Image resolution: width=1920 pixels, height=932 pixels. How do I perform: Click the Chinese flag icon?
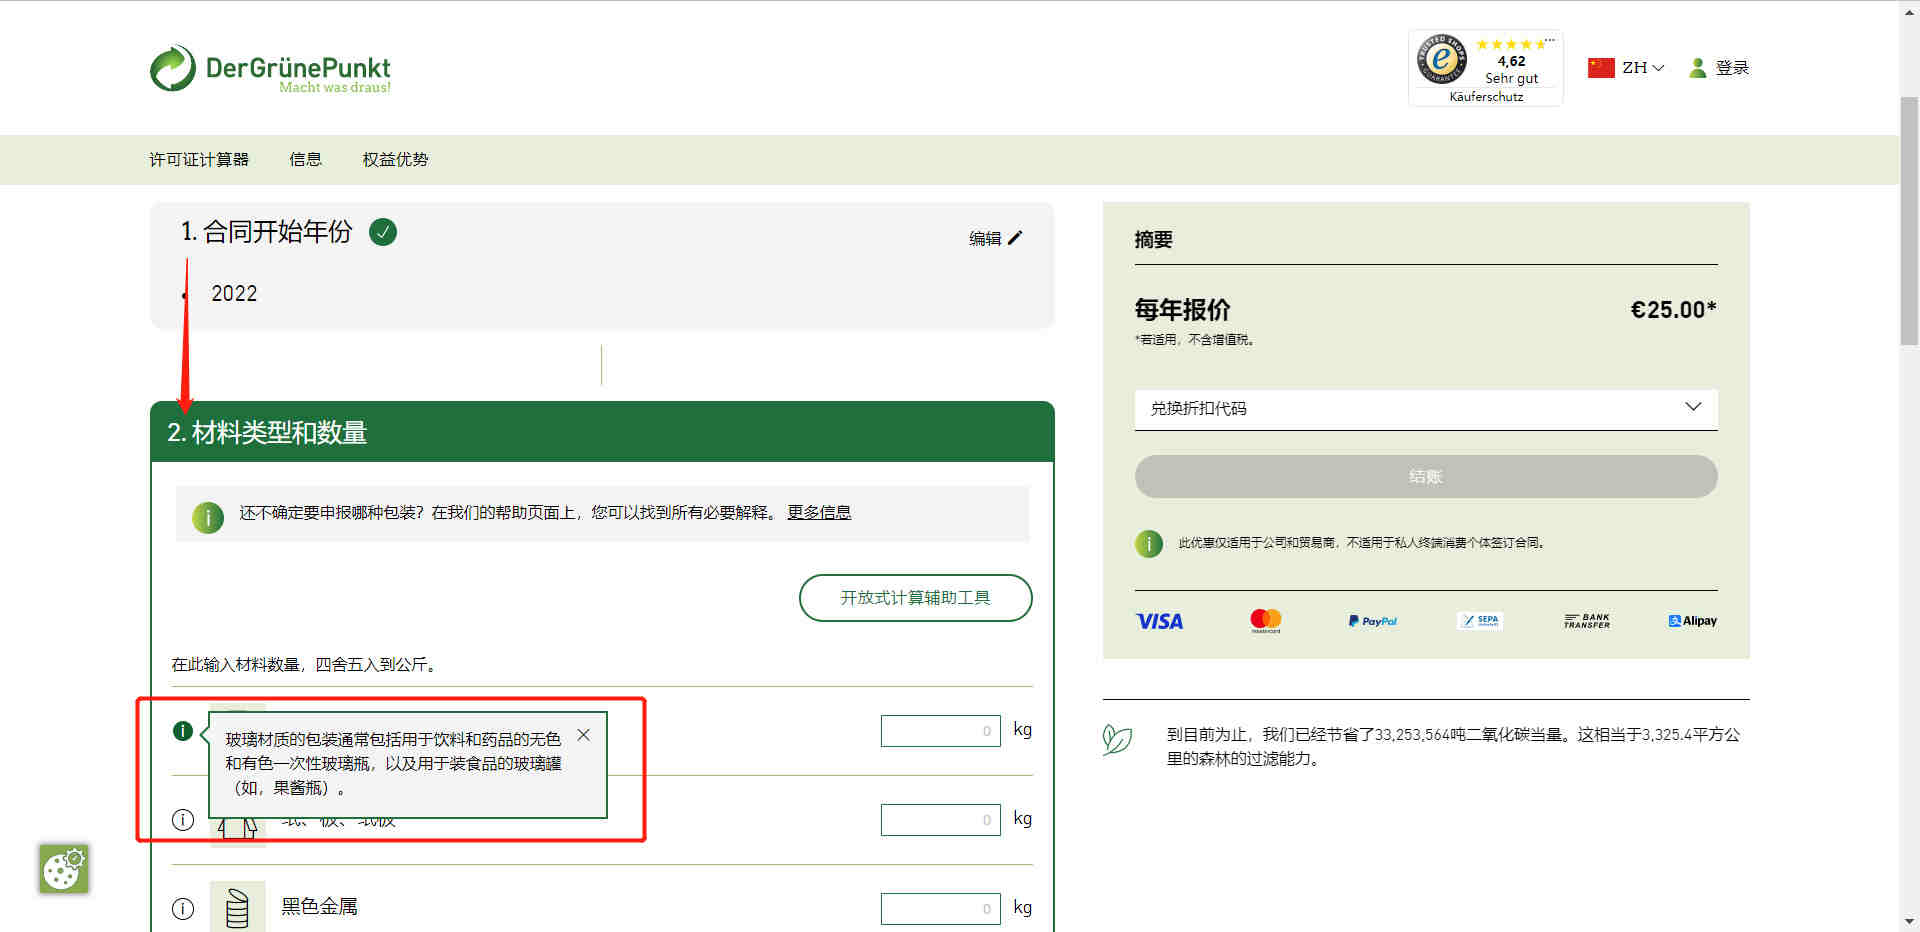[1601, 68]
